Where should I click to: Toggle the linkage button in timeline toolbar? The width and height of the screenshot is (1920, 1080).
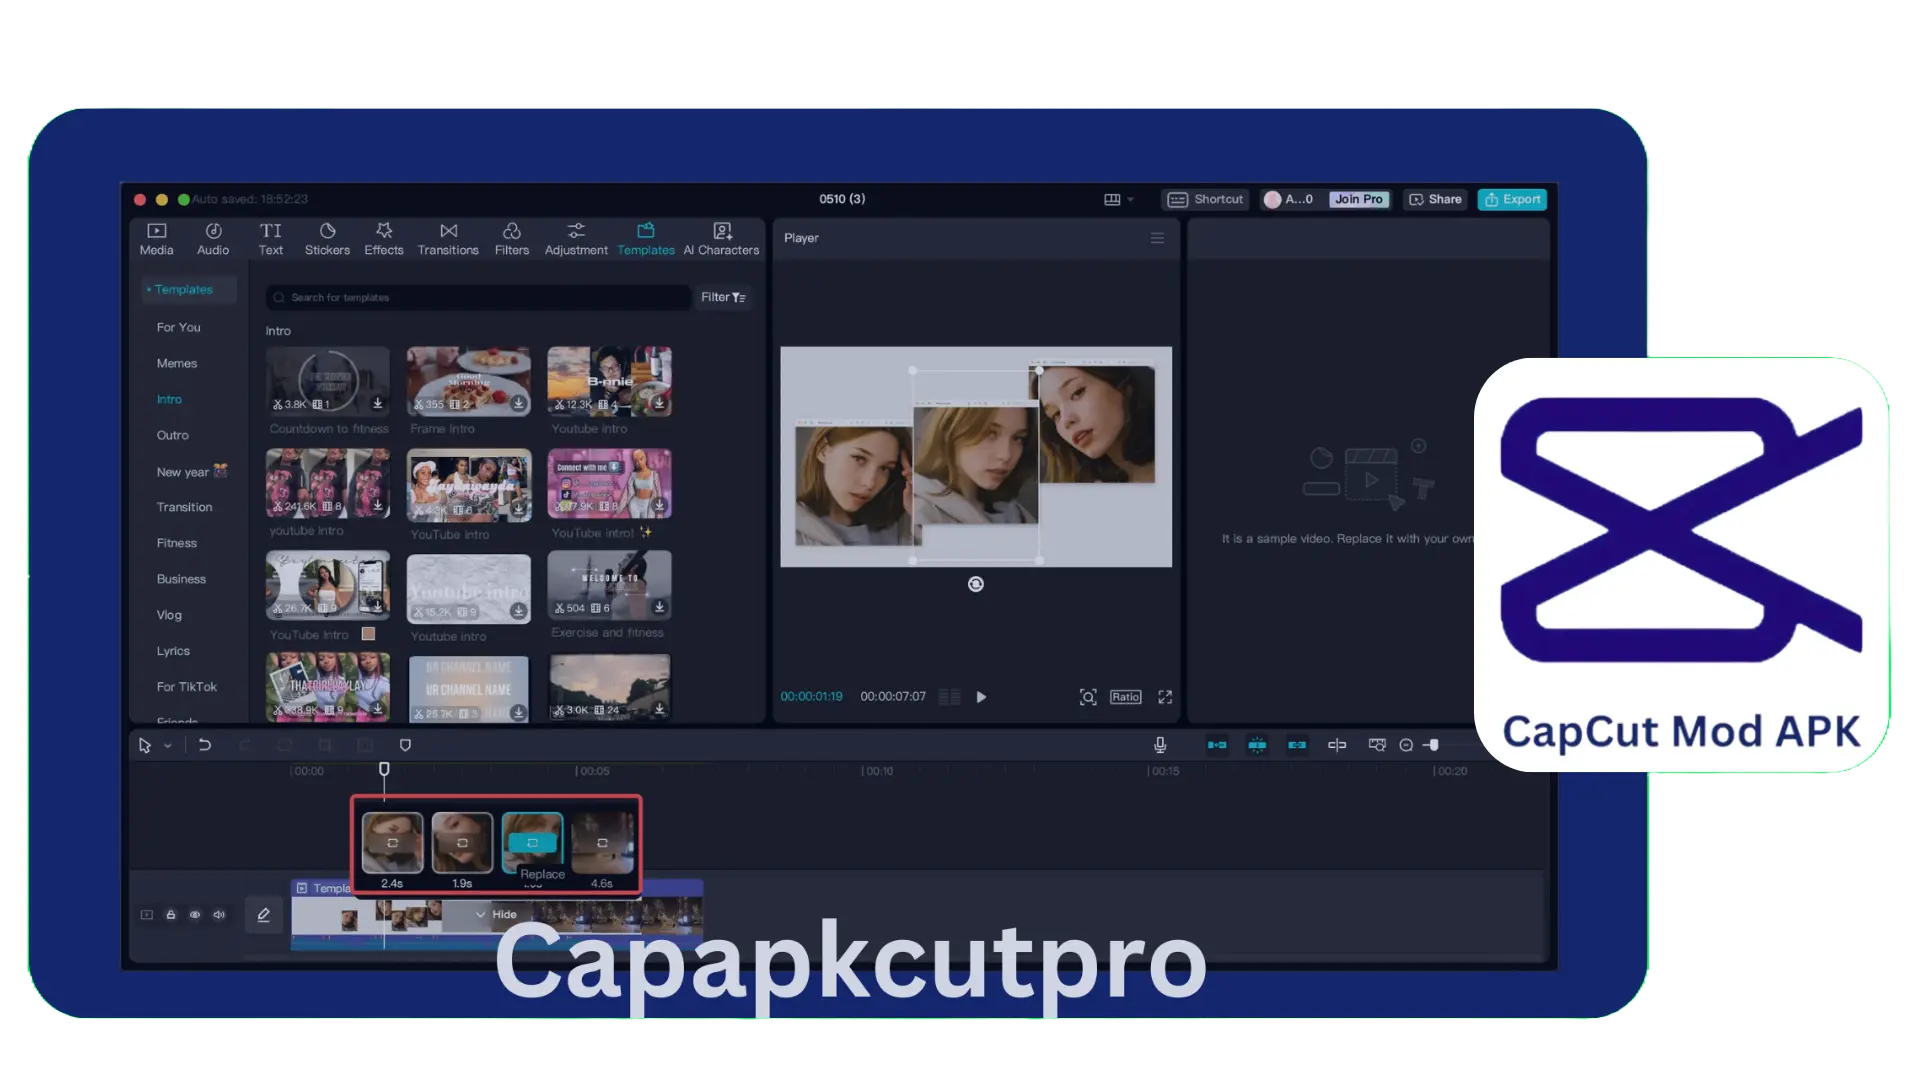[1297, 745]
